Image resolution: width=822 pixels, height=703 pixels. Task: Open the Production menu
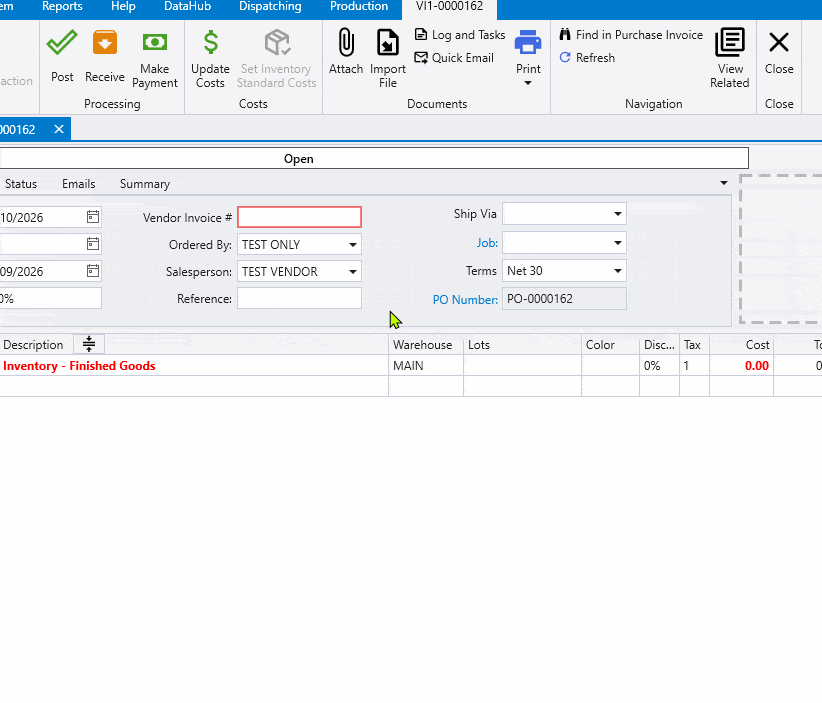[359, 6]
